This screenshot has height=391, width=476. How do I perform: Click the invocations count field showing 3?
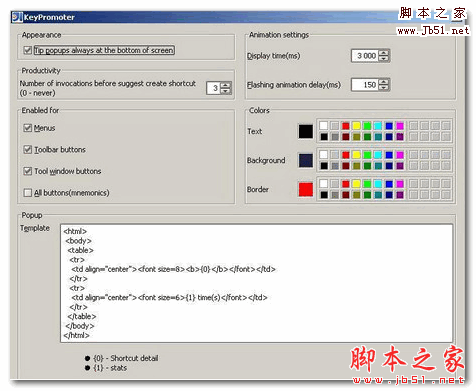coord(214,88)
